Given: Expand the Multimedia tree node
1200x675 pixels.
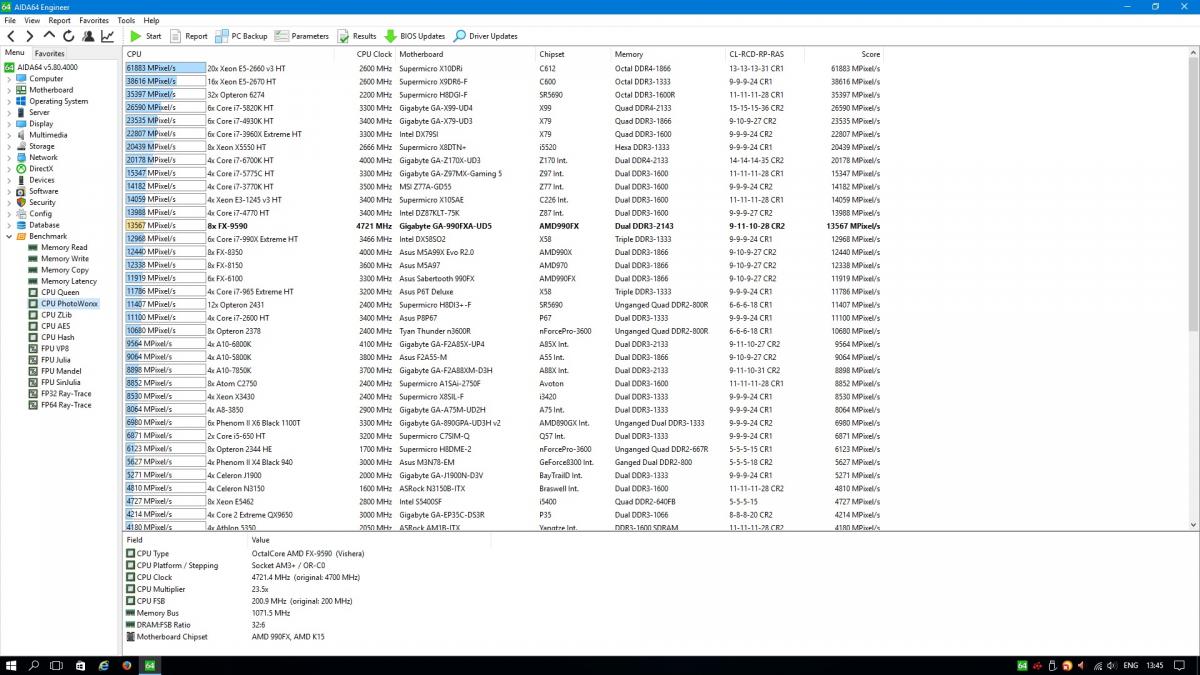Looking at the screenshot, I should [x=10, y=135].
